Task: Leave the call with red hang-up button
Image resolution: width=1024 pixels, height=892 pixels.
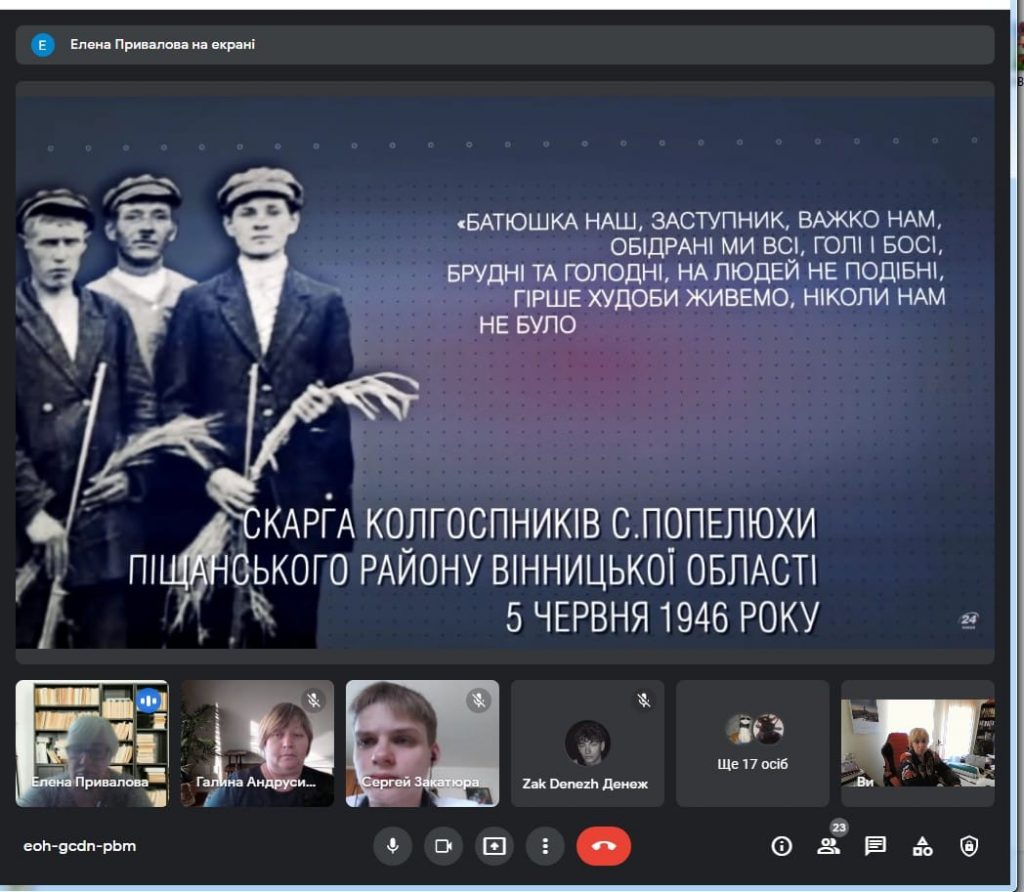Action: tap(603, 846)
